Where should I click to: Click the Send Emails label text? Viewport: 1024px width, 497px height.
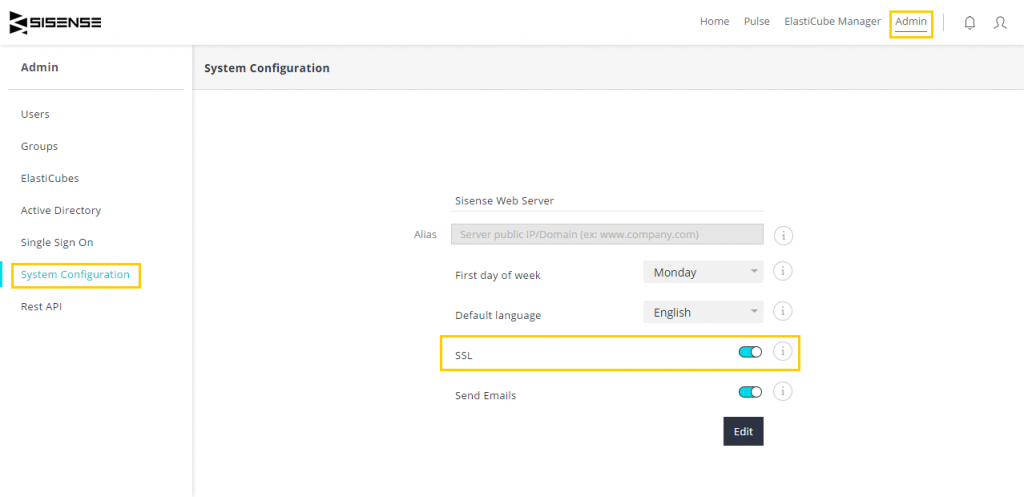click(485, 395)
